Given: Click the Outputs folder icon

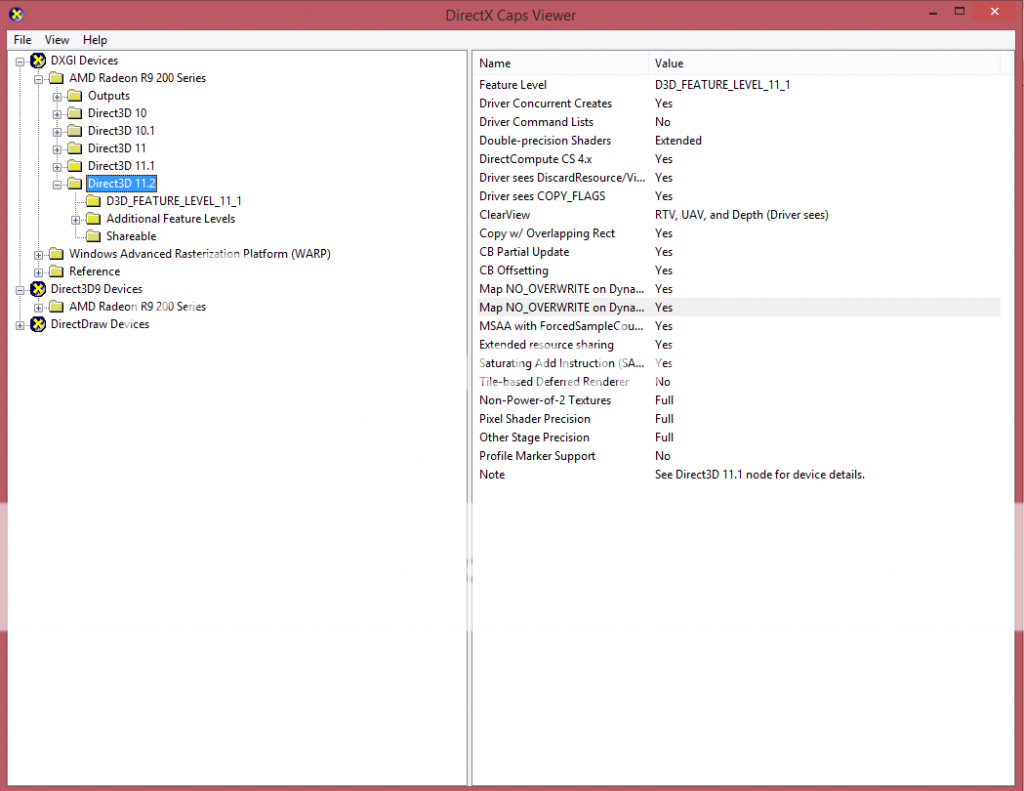Looking at the screenshot, I should point(74,95).
